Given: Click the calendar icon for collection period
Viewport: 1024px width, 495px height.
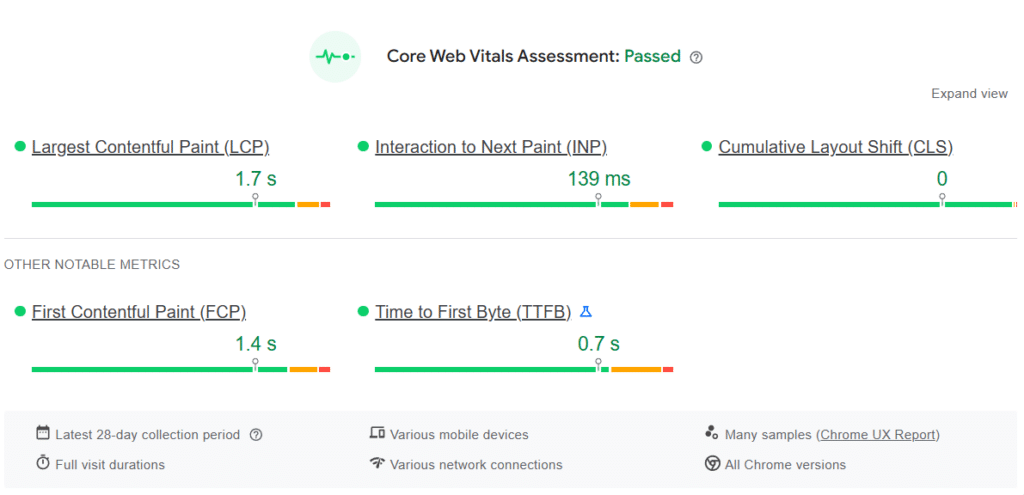Looking at the screenshot, I should pyautogui.click(x=43, y=434).
